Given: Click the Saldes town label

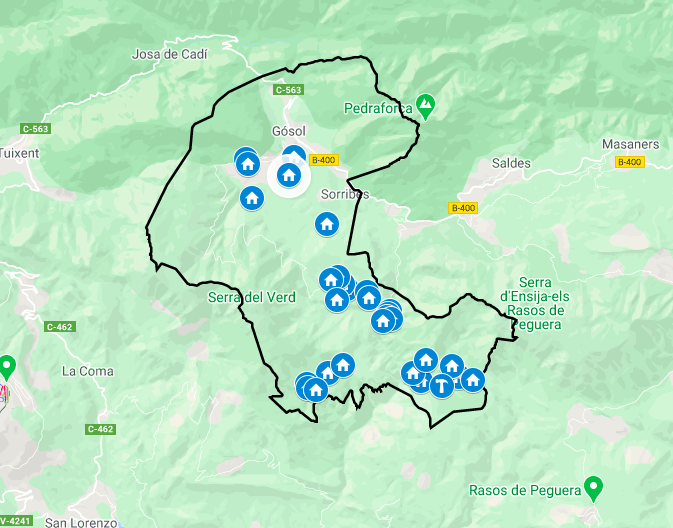Looking at the screenshot, I should tap(511, 163).
